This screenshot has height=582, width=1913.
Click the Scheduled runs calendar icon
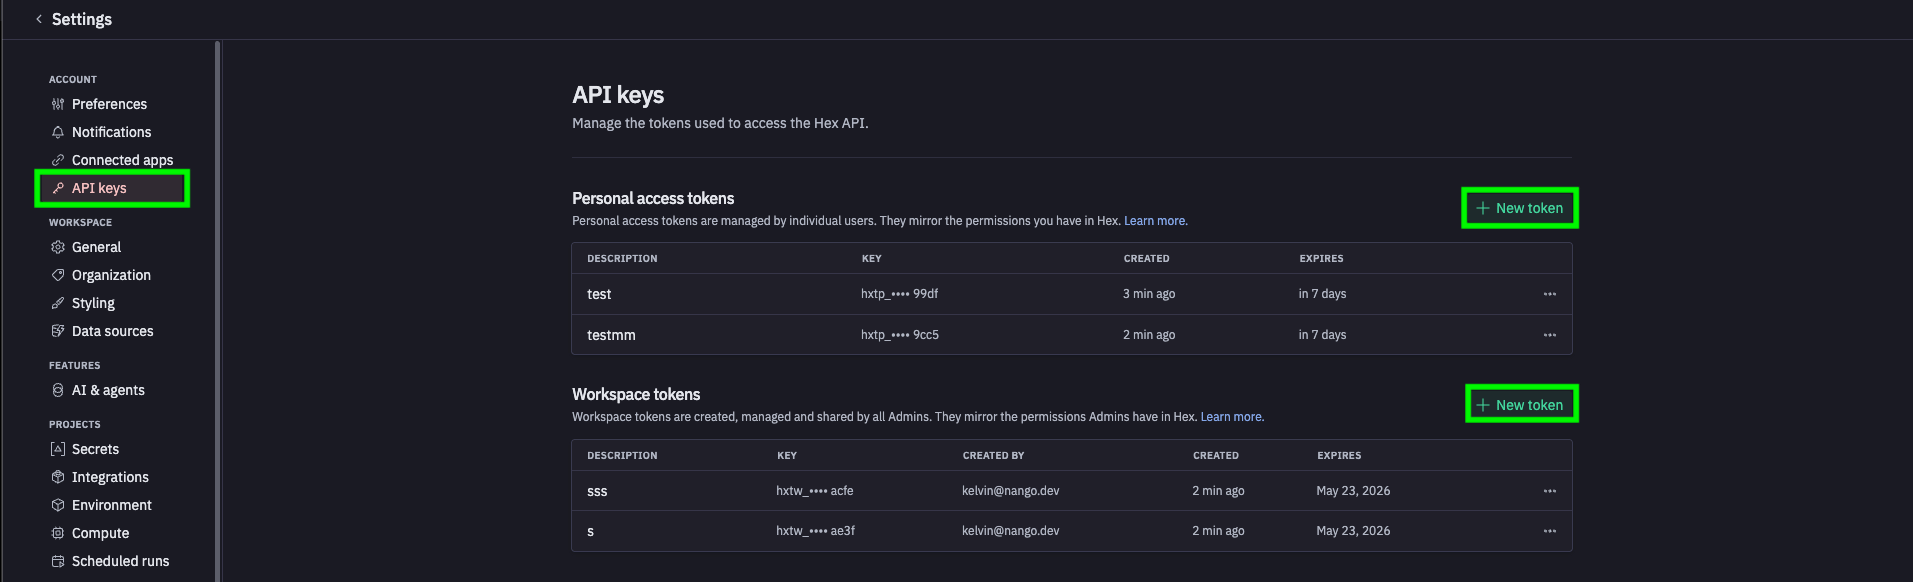click(58, 561)
